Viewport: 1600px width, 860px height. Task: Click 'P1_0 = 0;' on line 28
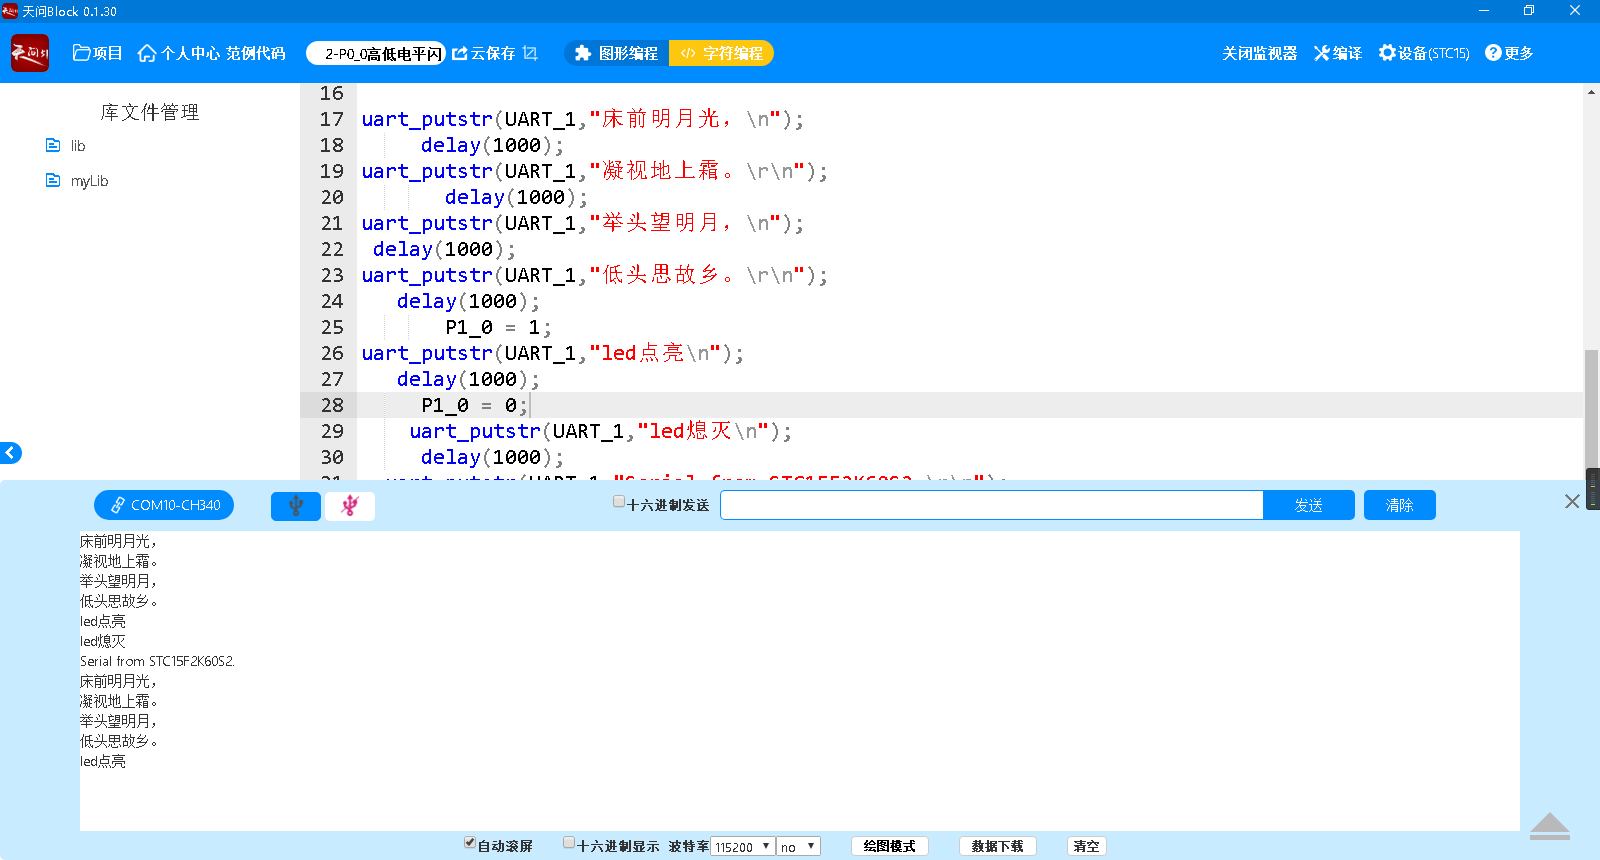[x=474, y=405]
